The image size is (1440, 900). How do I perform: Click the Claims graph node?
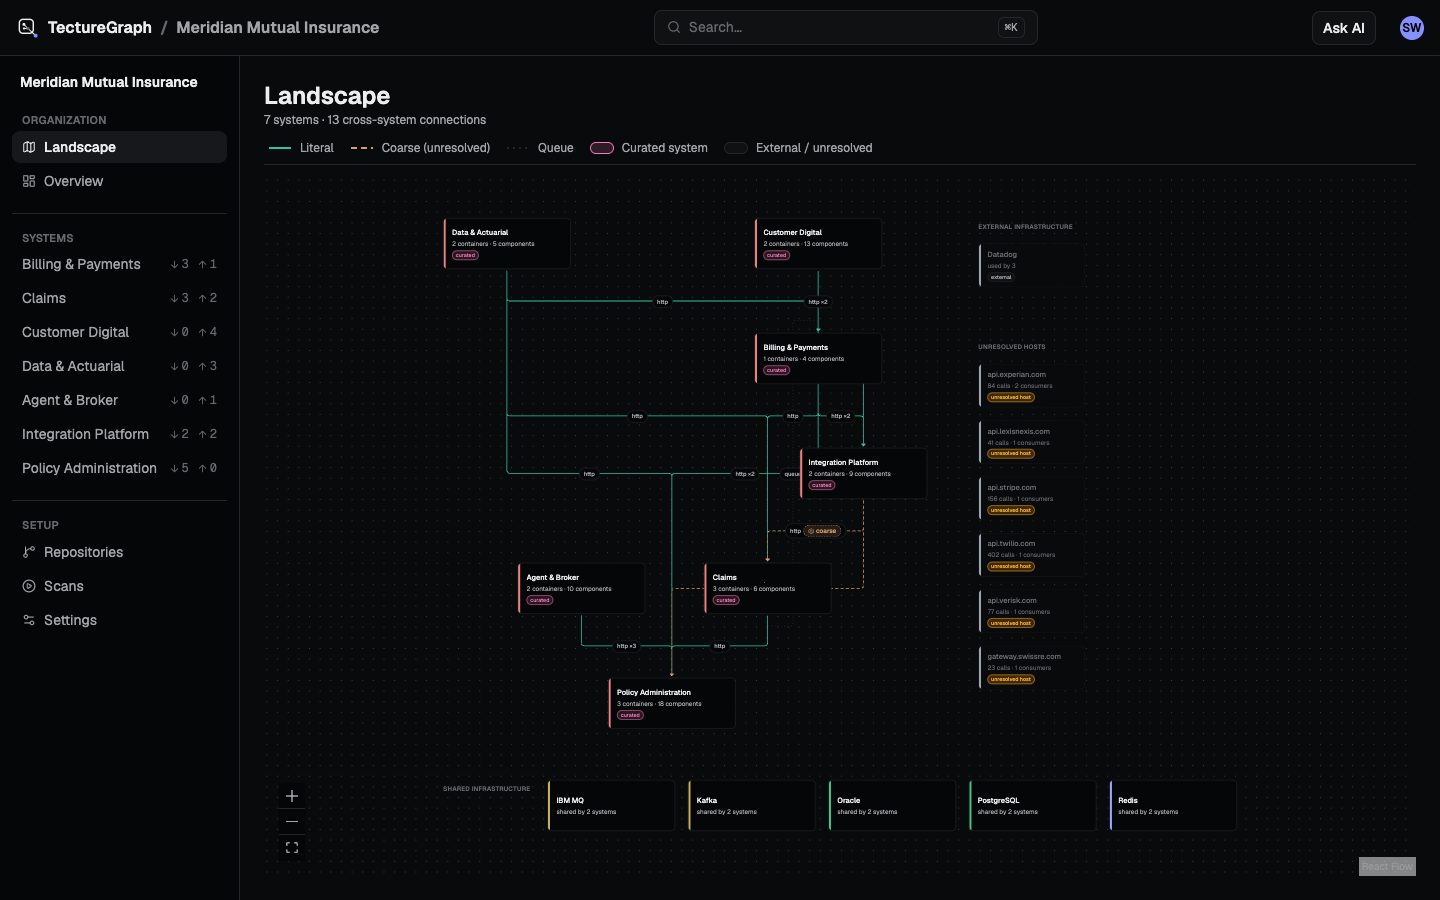pyautogui.click(x=767, y=588)
